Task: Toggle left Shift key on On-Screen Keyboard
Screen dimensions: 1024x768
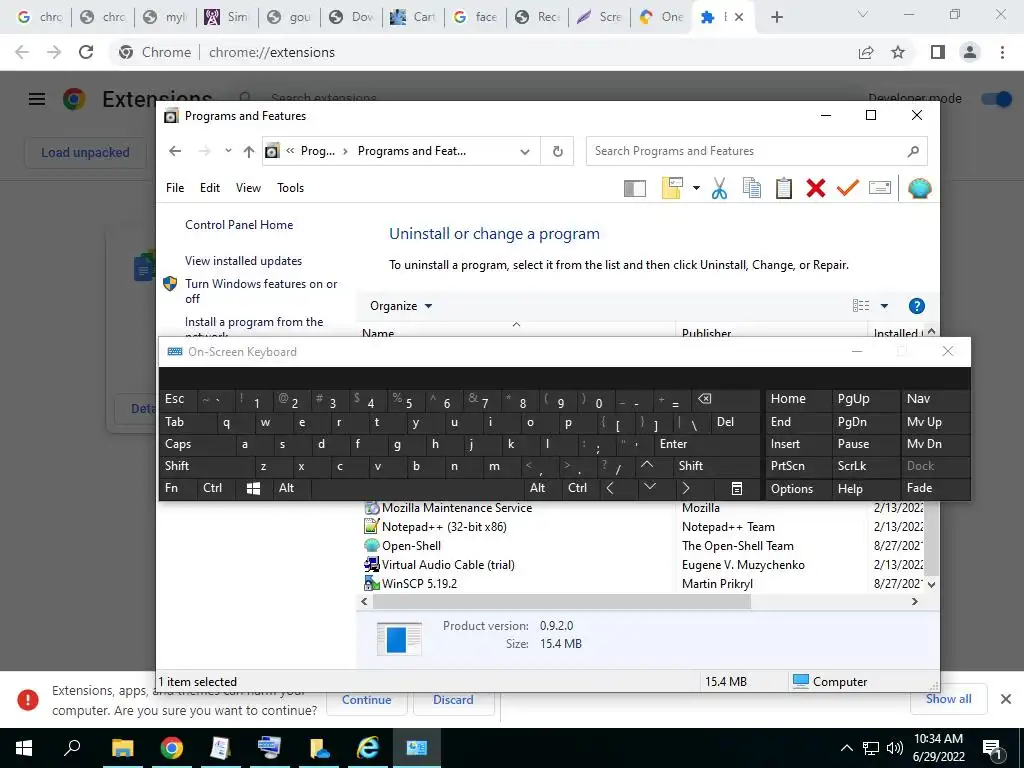Action: point(206,466)
